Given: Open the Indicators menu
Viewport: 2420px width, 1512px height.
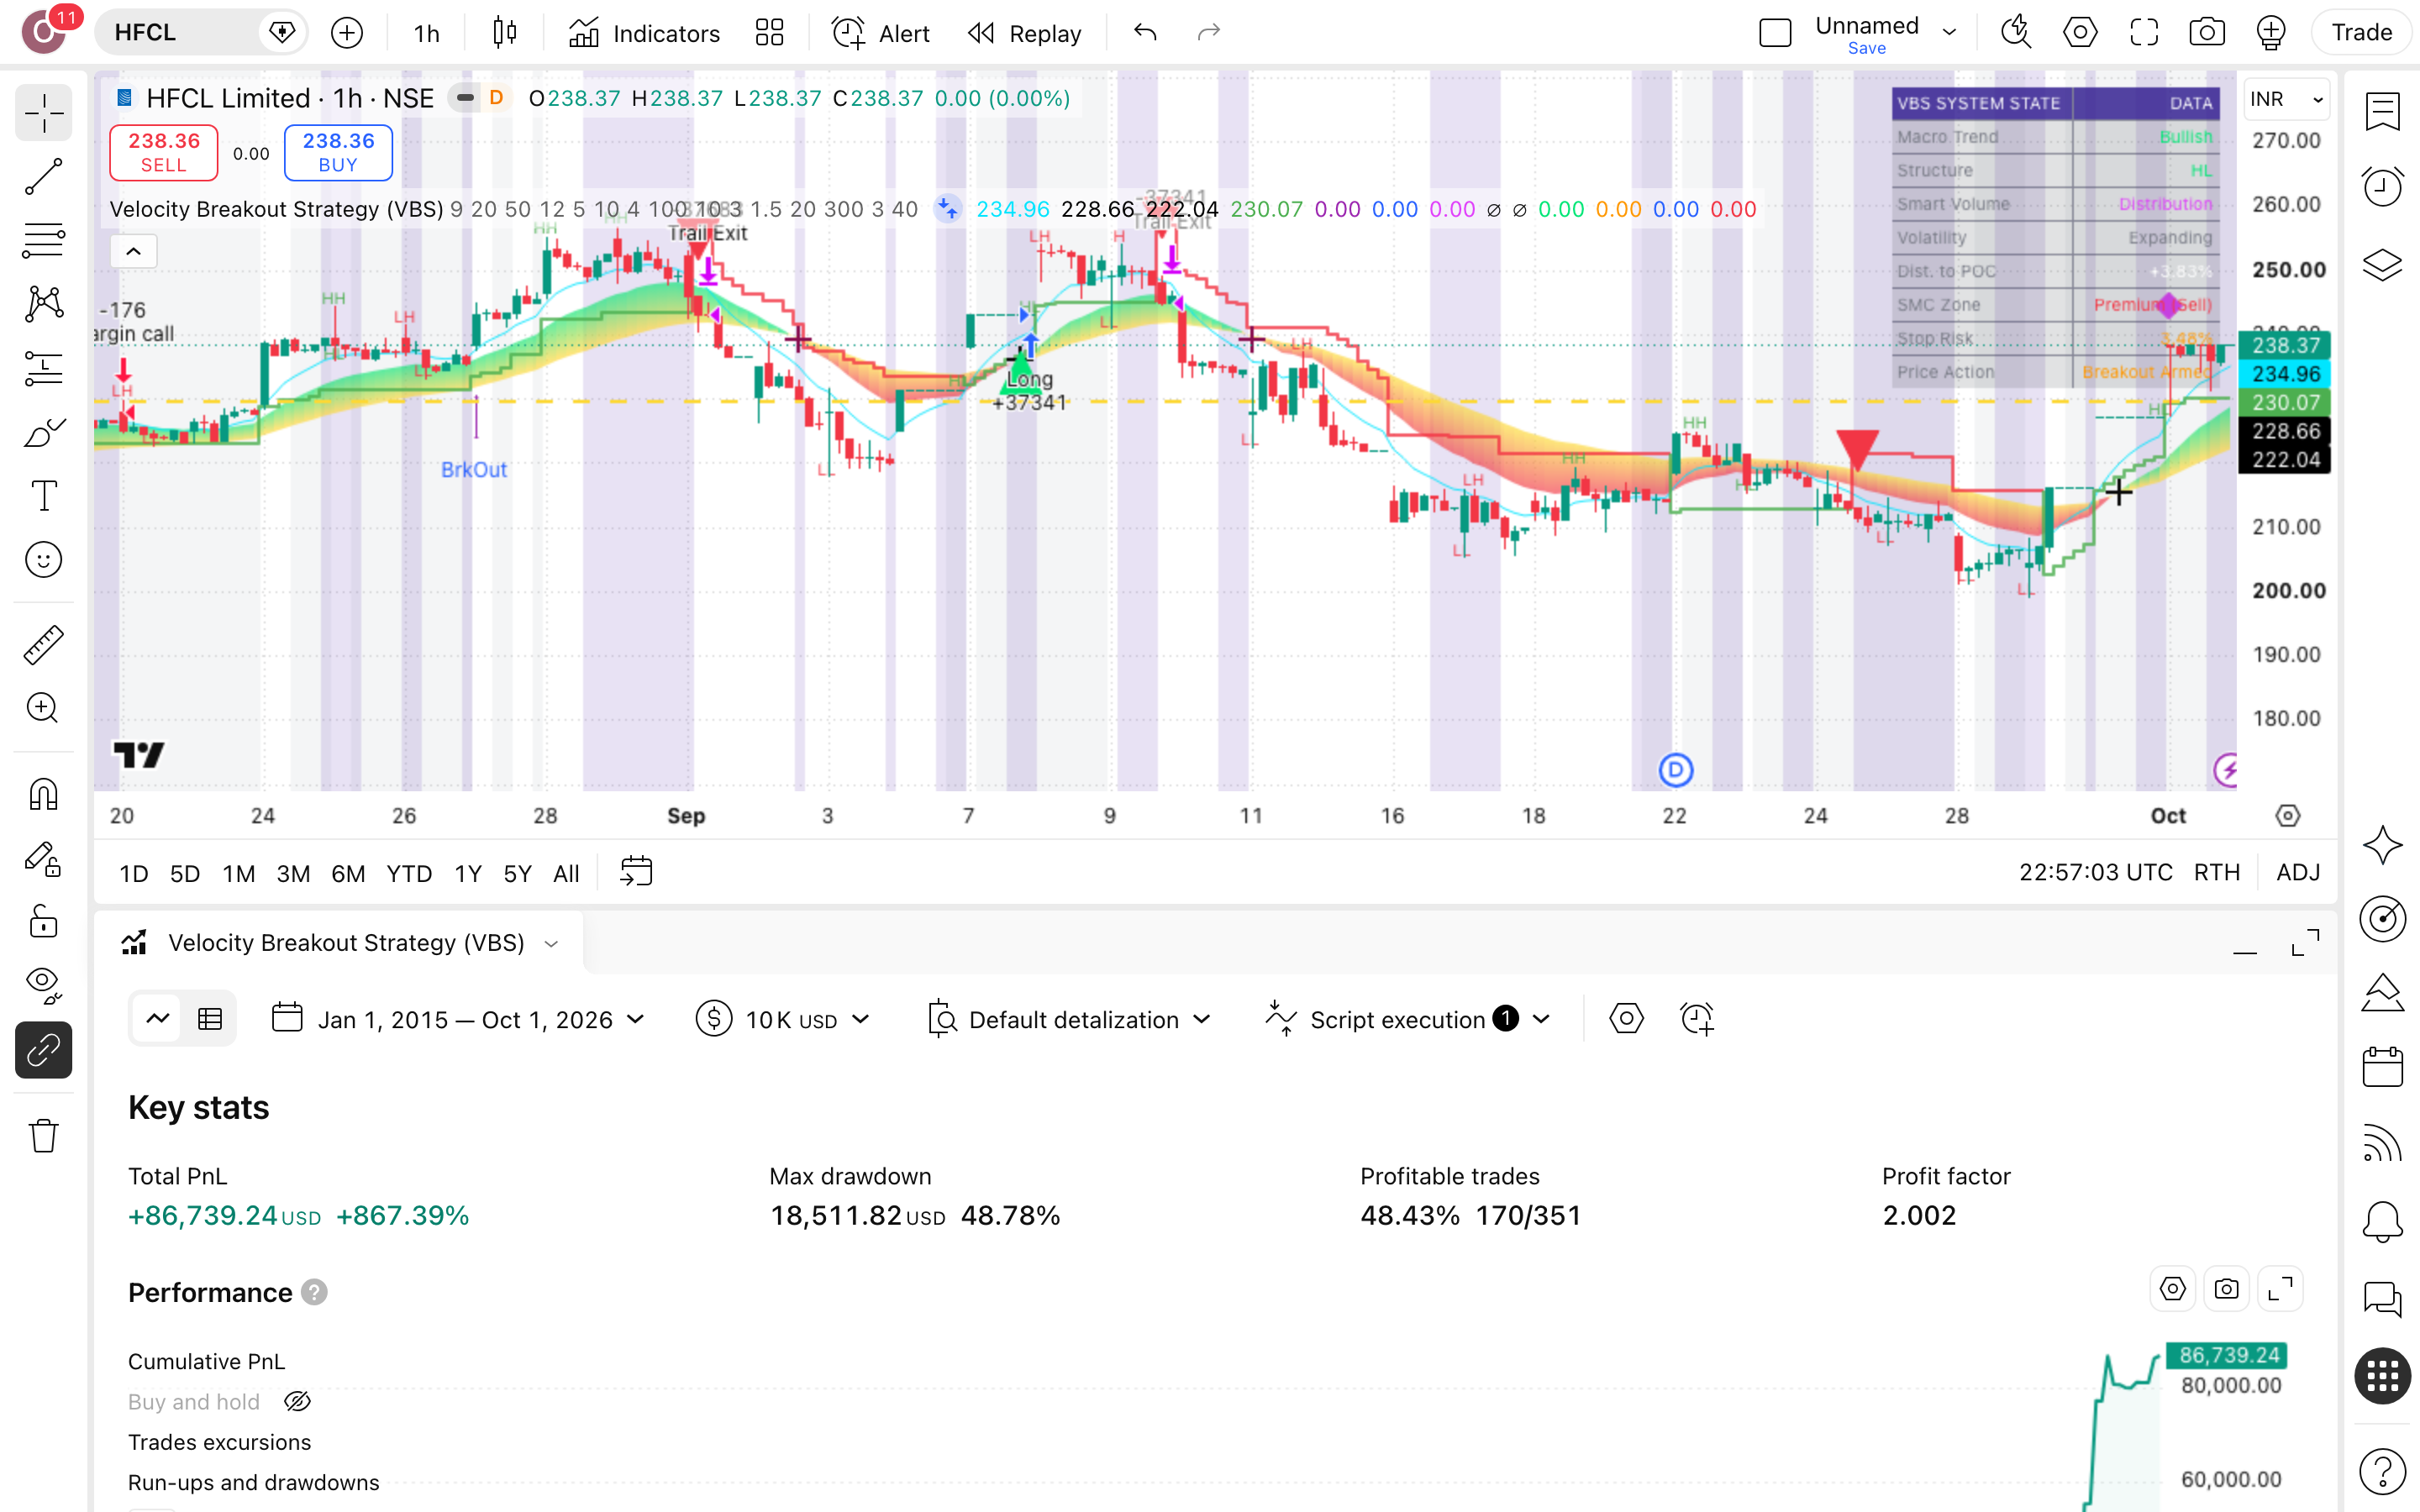Looking at the screenshot, I should 644,33.
